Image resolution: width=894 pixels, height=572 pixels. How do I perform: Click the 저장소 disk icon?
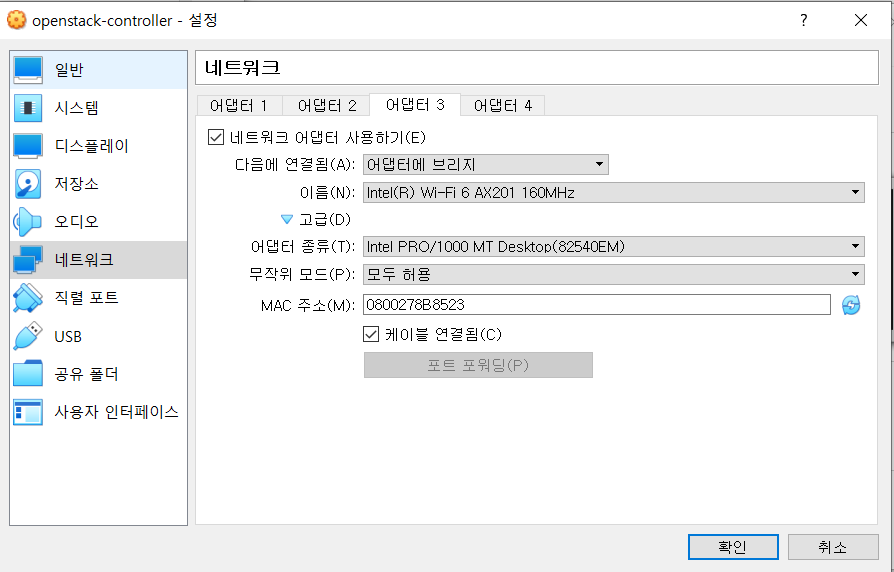coord(27,184)
